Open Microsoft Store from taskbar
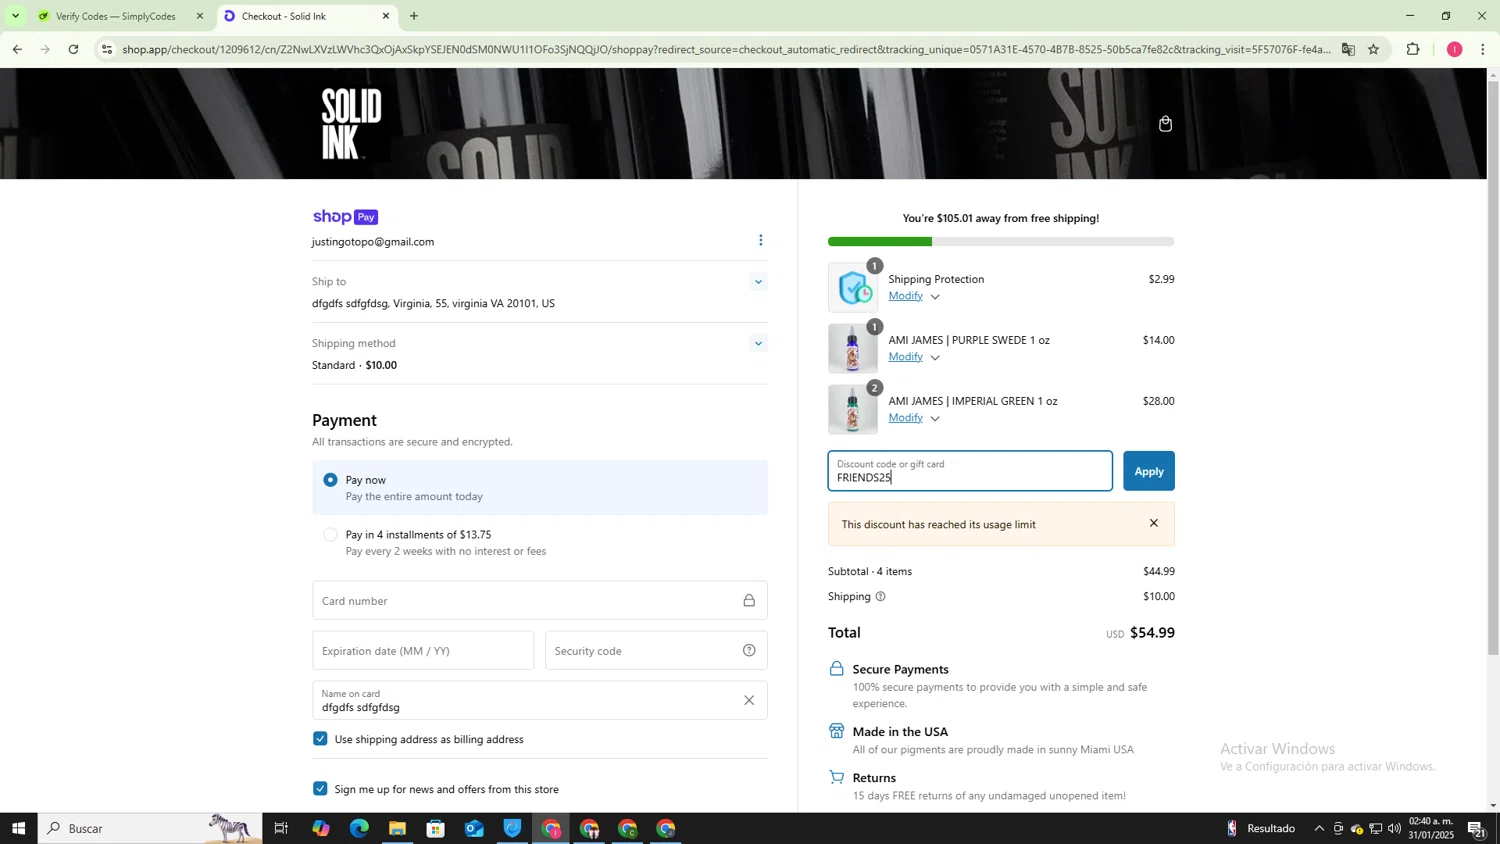The image size is (1500, 844). pyautogui.click(x=435, y=828)
